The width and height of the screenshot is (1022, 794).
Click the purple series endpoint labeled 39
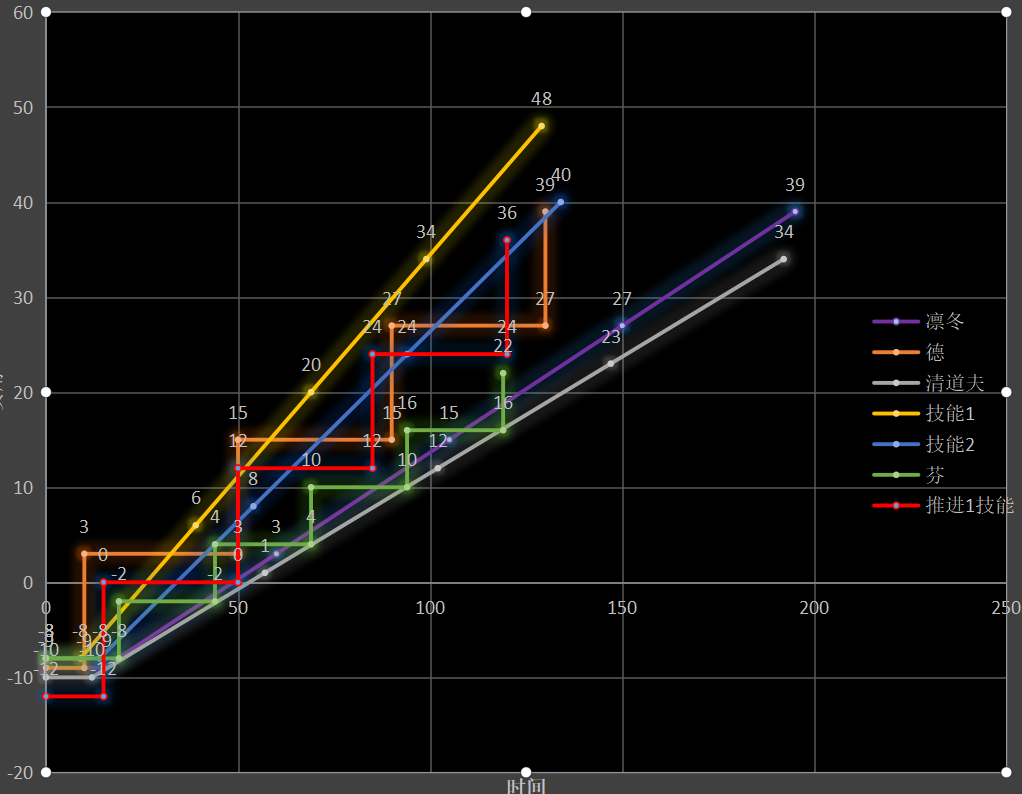795,211
